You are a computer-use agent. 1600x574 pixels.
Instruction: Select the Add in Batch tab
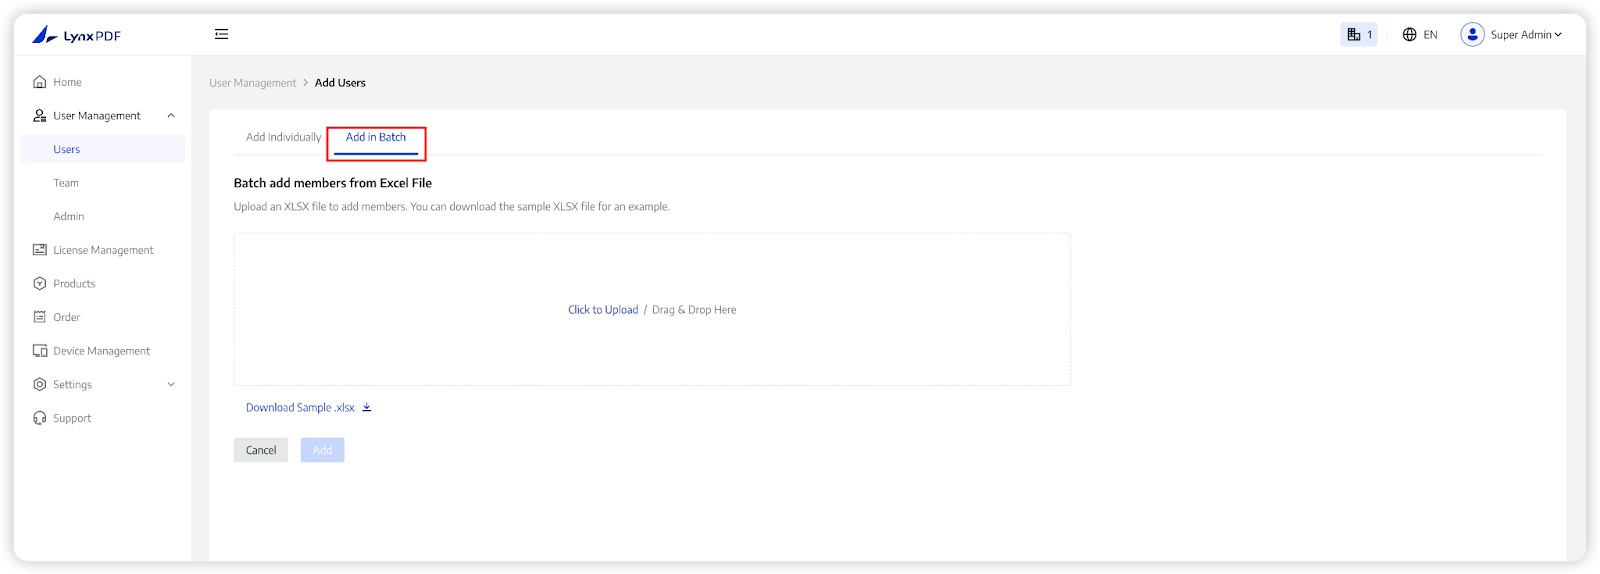point(376,138)
